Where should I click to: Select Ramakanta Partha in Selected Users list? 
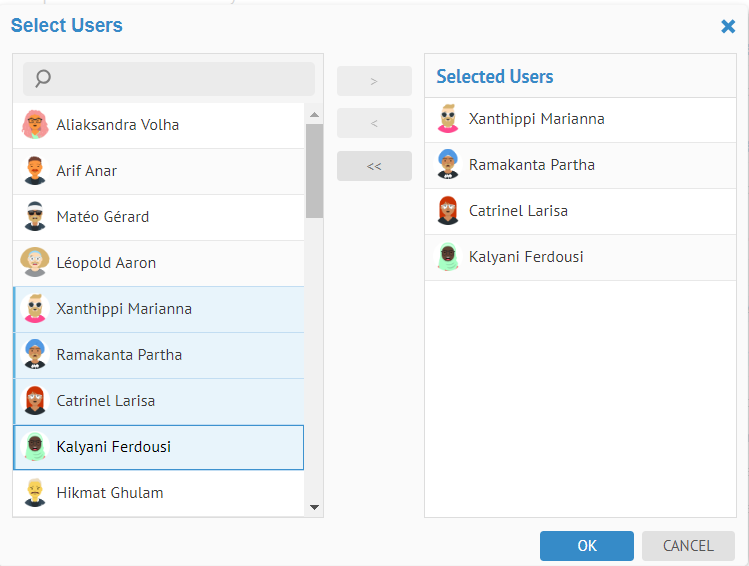(x=531, y=165)
